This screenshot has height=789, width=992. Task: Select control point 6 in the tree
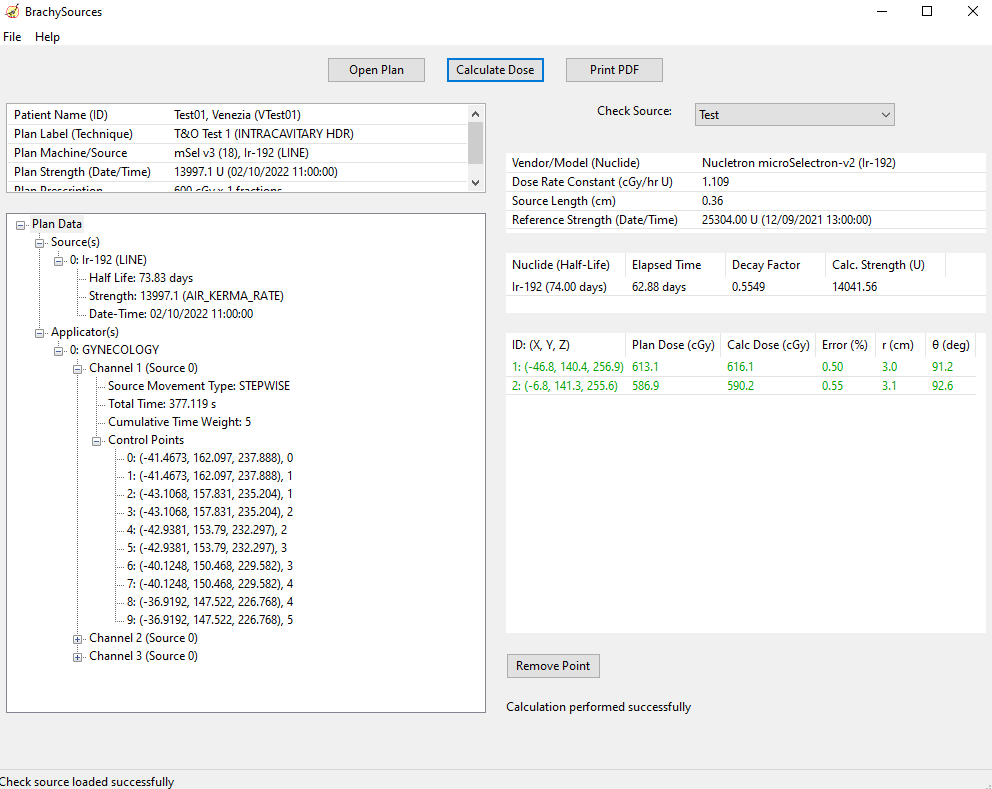tap(210, 566)
